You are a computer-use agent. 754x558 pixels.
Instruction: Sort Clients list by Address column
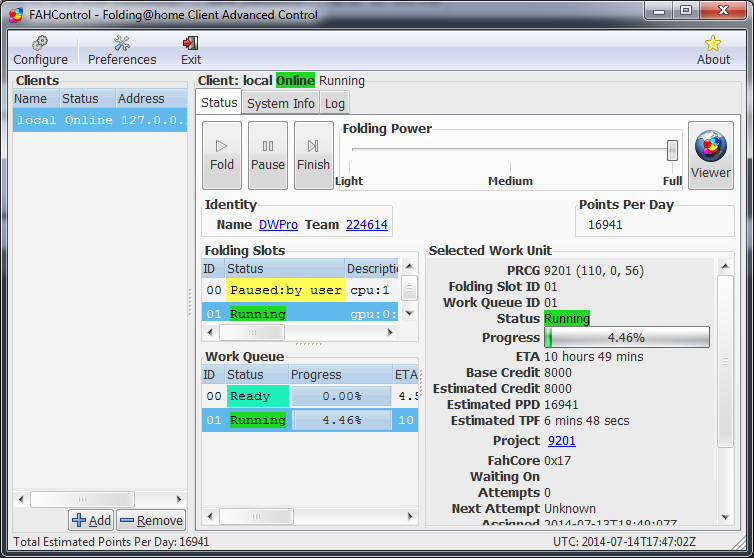pos(151,99)
